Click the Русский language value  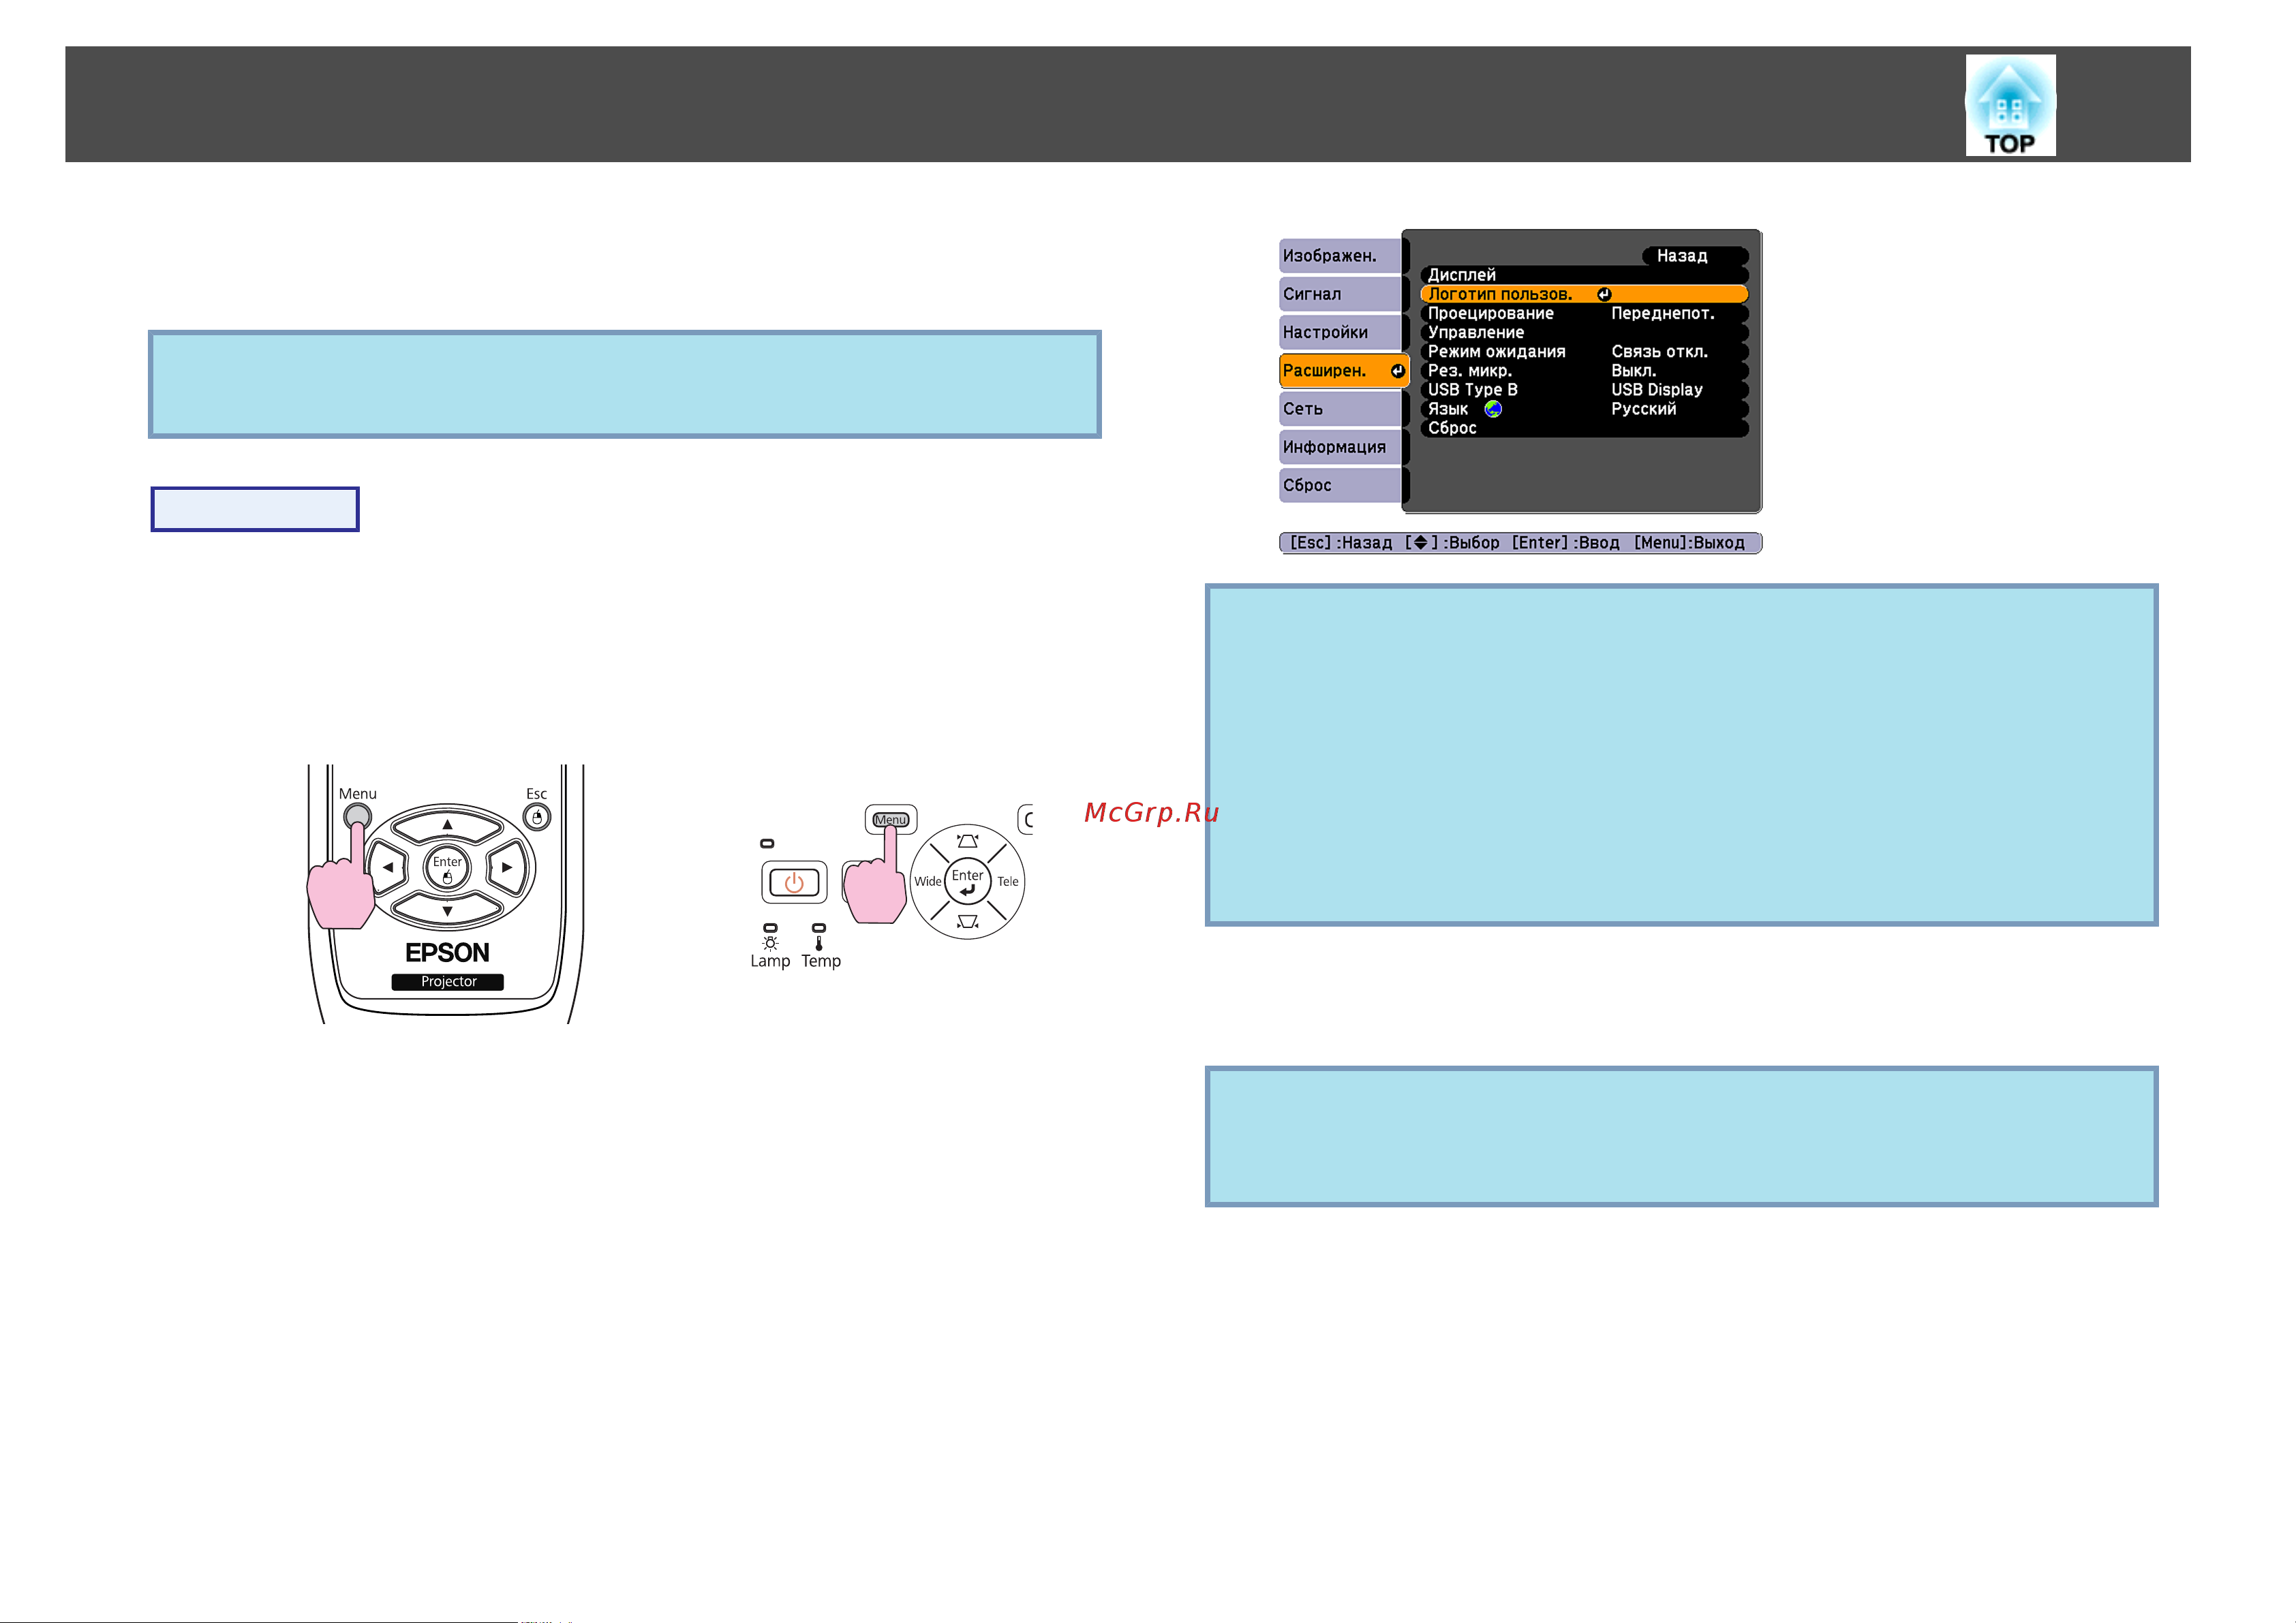point(1643,409)
